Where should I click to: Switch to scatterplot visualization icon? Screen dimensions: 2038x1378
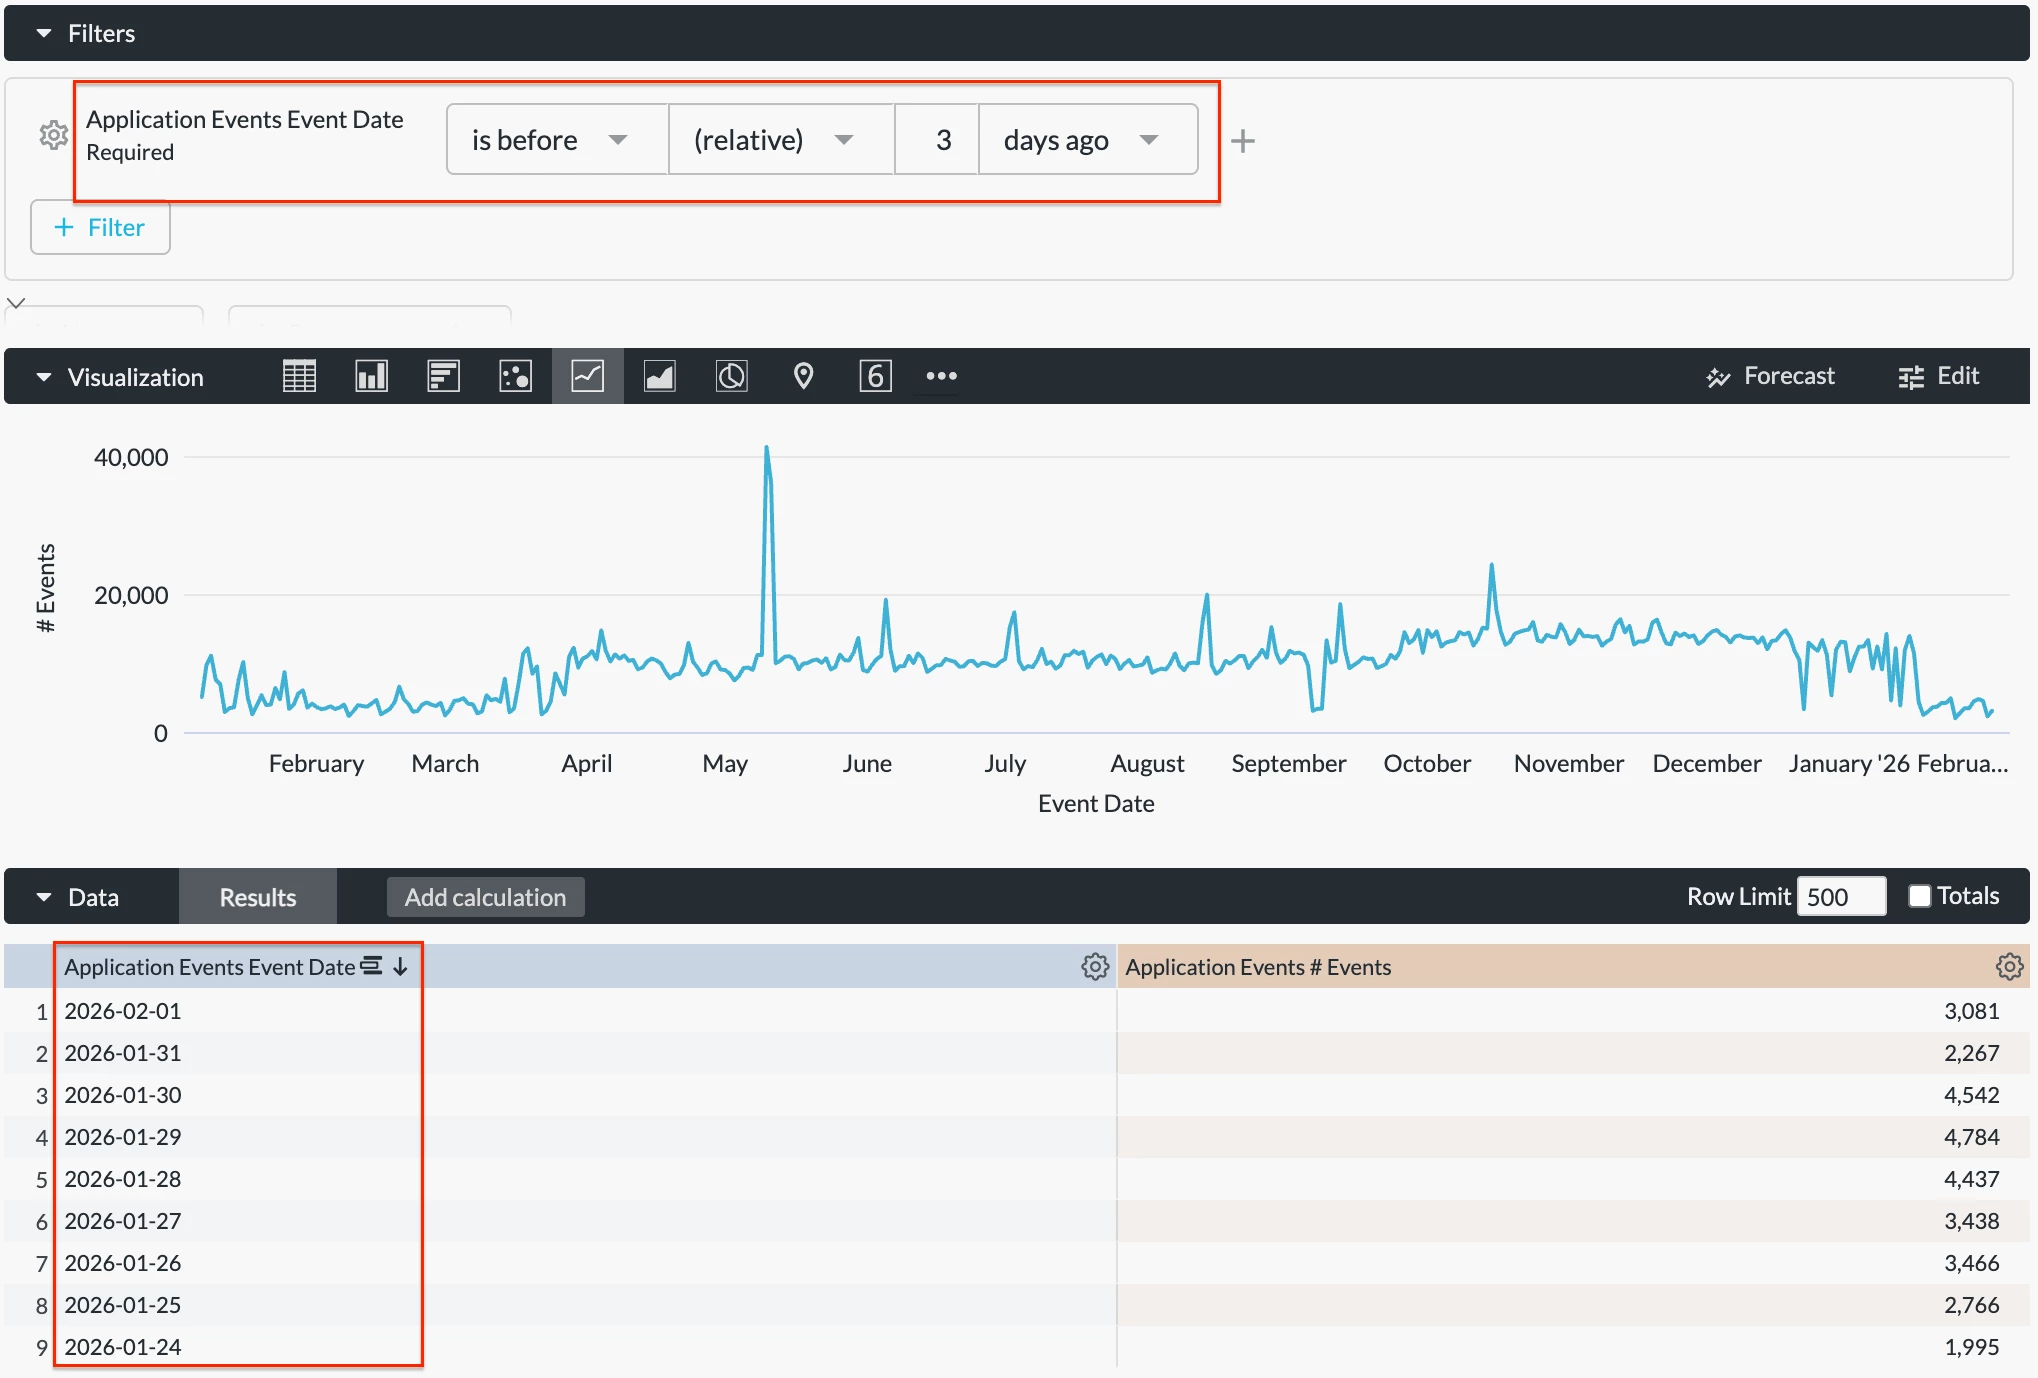pyautogui.click(x=515, y=376)
